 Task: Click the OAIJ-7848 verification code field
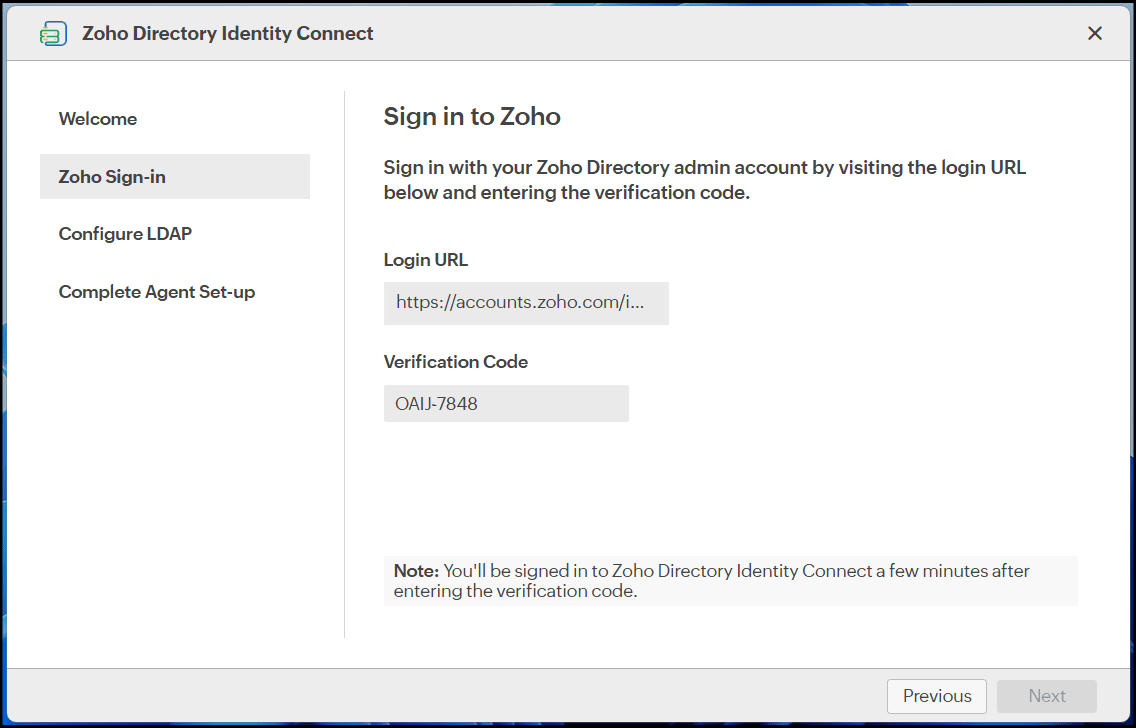coord(506,404)
